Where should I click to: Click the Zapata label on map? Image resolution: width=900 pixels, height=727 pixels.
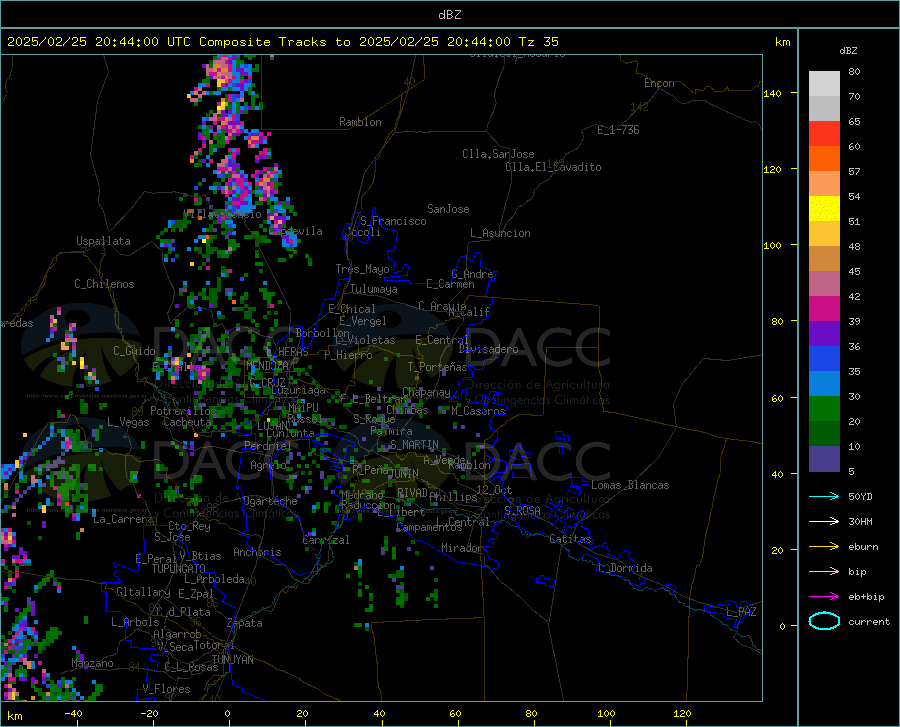click(x=245, y=623)
